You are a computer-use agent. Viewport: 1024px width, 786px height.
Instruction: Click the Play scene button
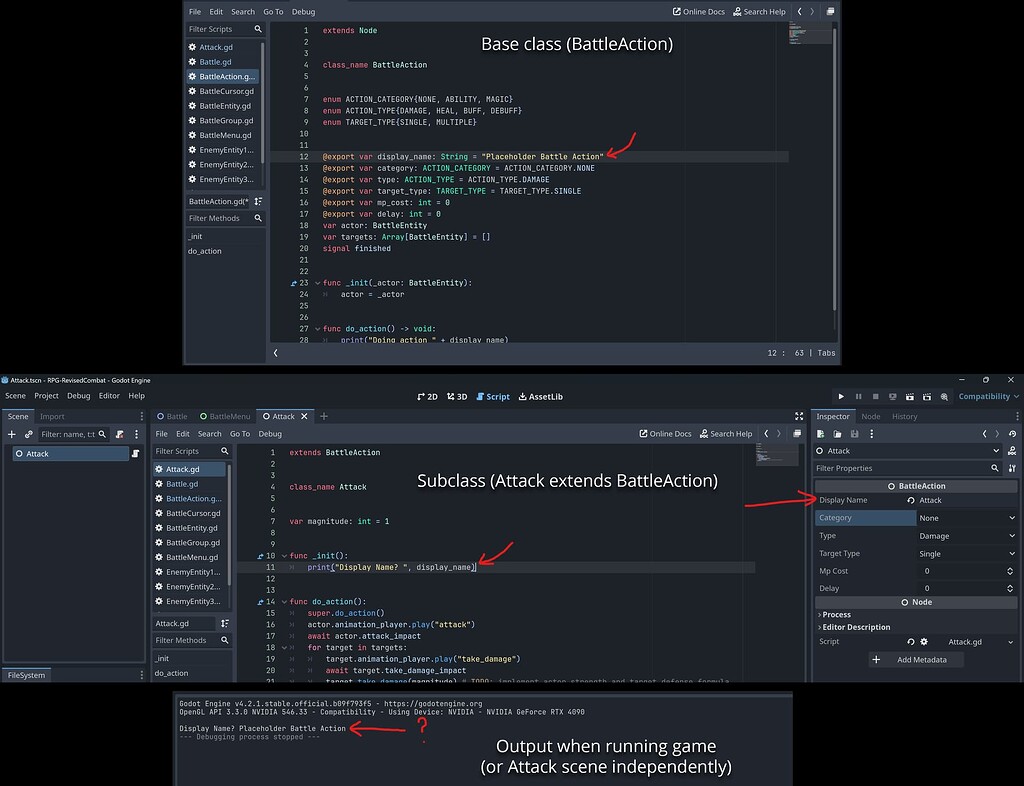[x=910, y=396]
